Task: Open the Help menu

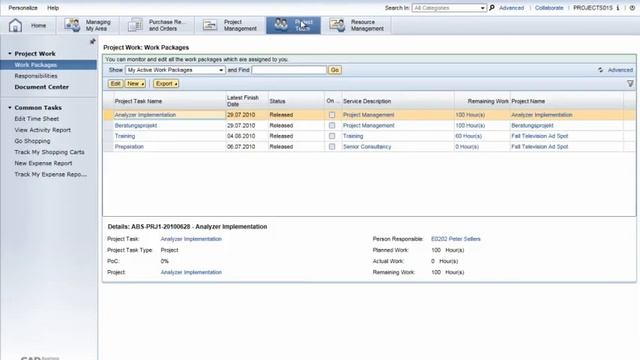Action: (x=53, y=8)
